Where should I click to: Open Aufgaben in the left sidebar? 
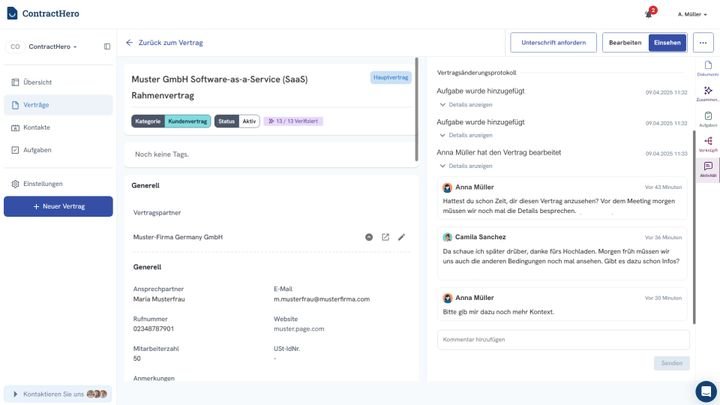(x=58, y=150)
